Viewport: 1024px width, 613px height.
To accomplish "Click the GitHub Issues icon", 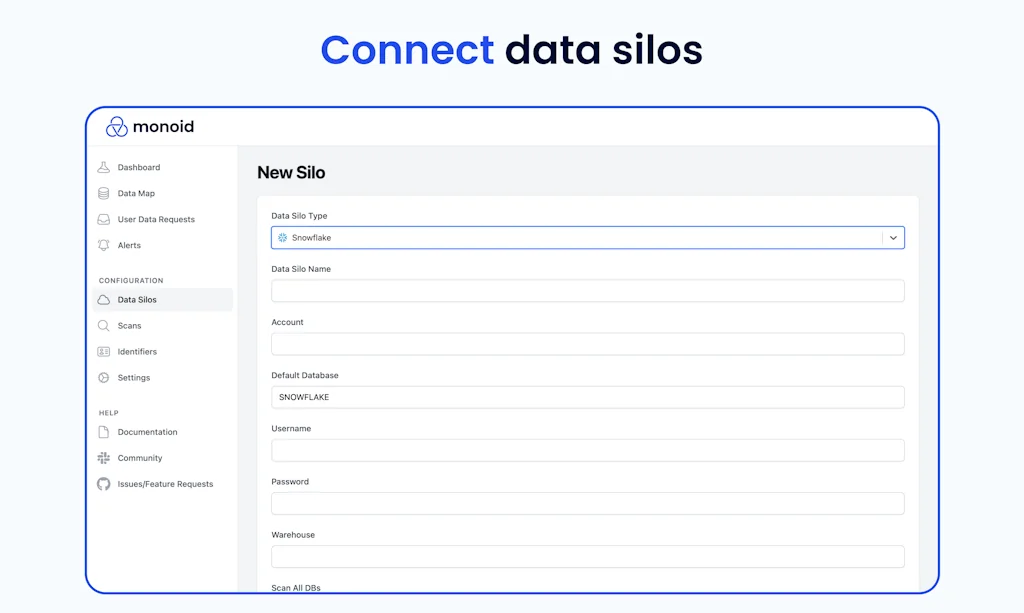I will click(103, 484).
